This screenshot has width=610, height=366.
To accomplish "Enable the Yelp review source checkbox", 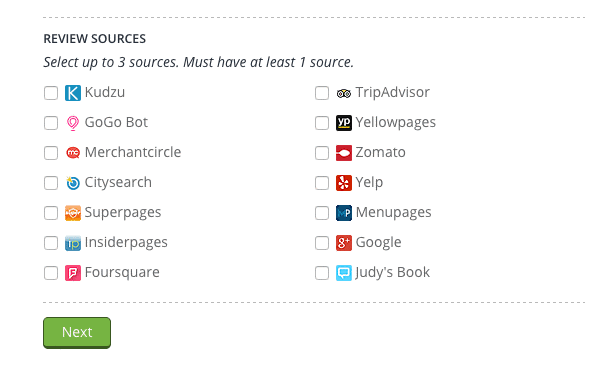I will coord(322,183).
